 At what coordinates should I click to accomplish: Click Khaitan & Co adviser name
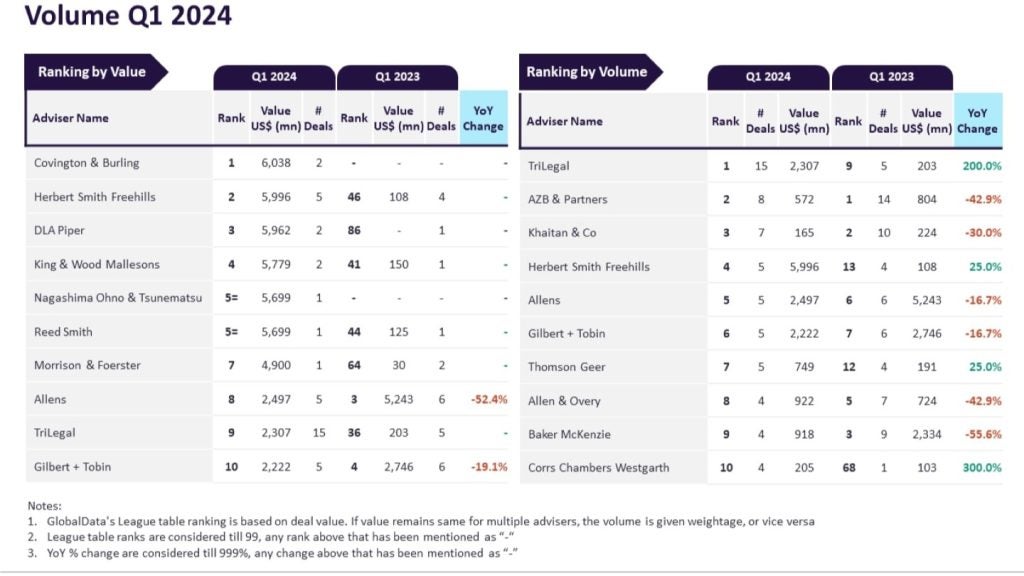click(x=562, y=232)
